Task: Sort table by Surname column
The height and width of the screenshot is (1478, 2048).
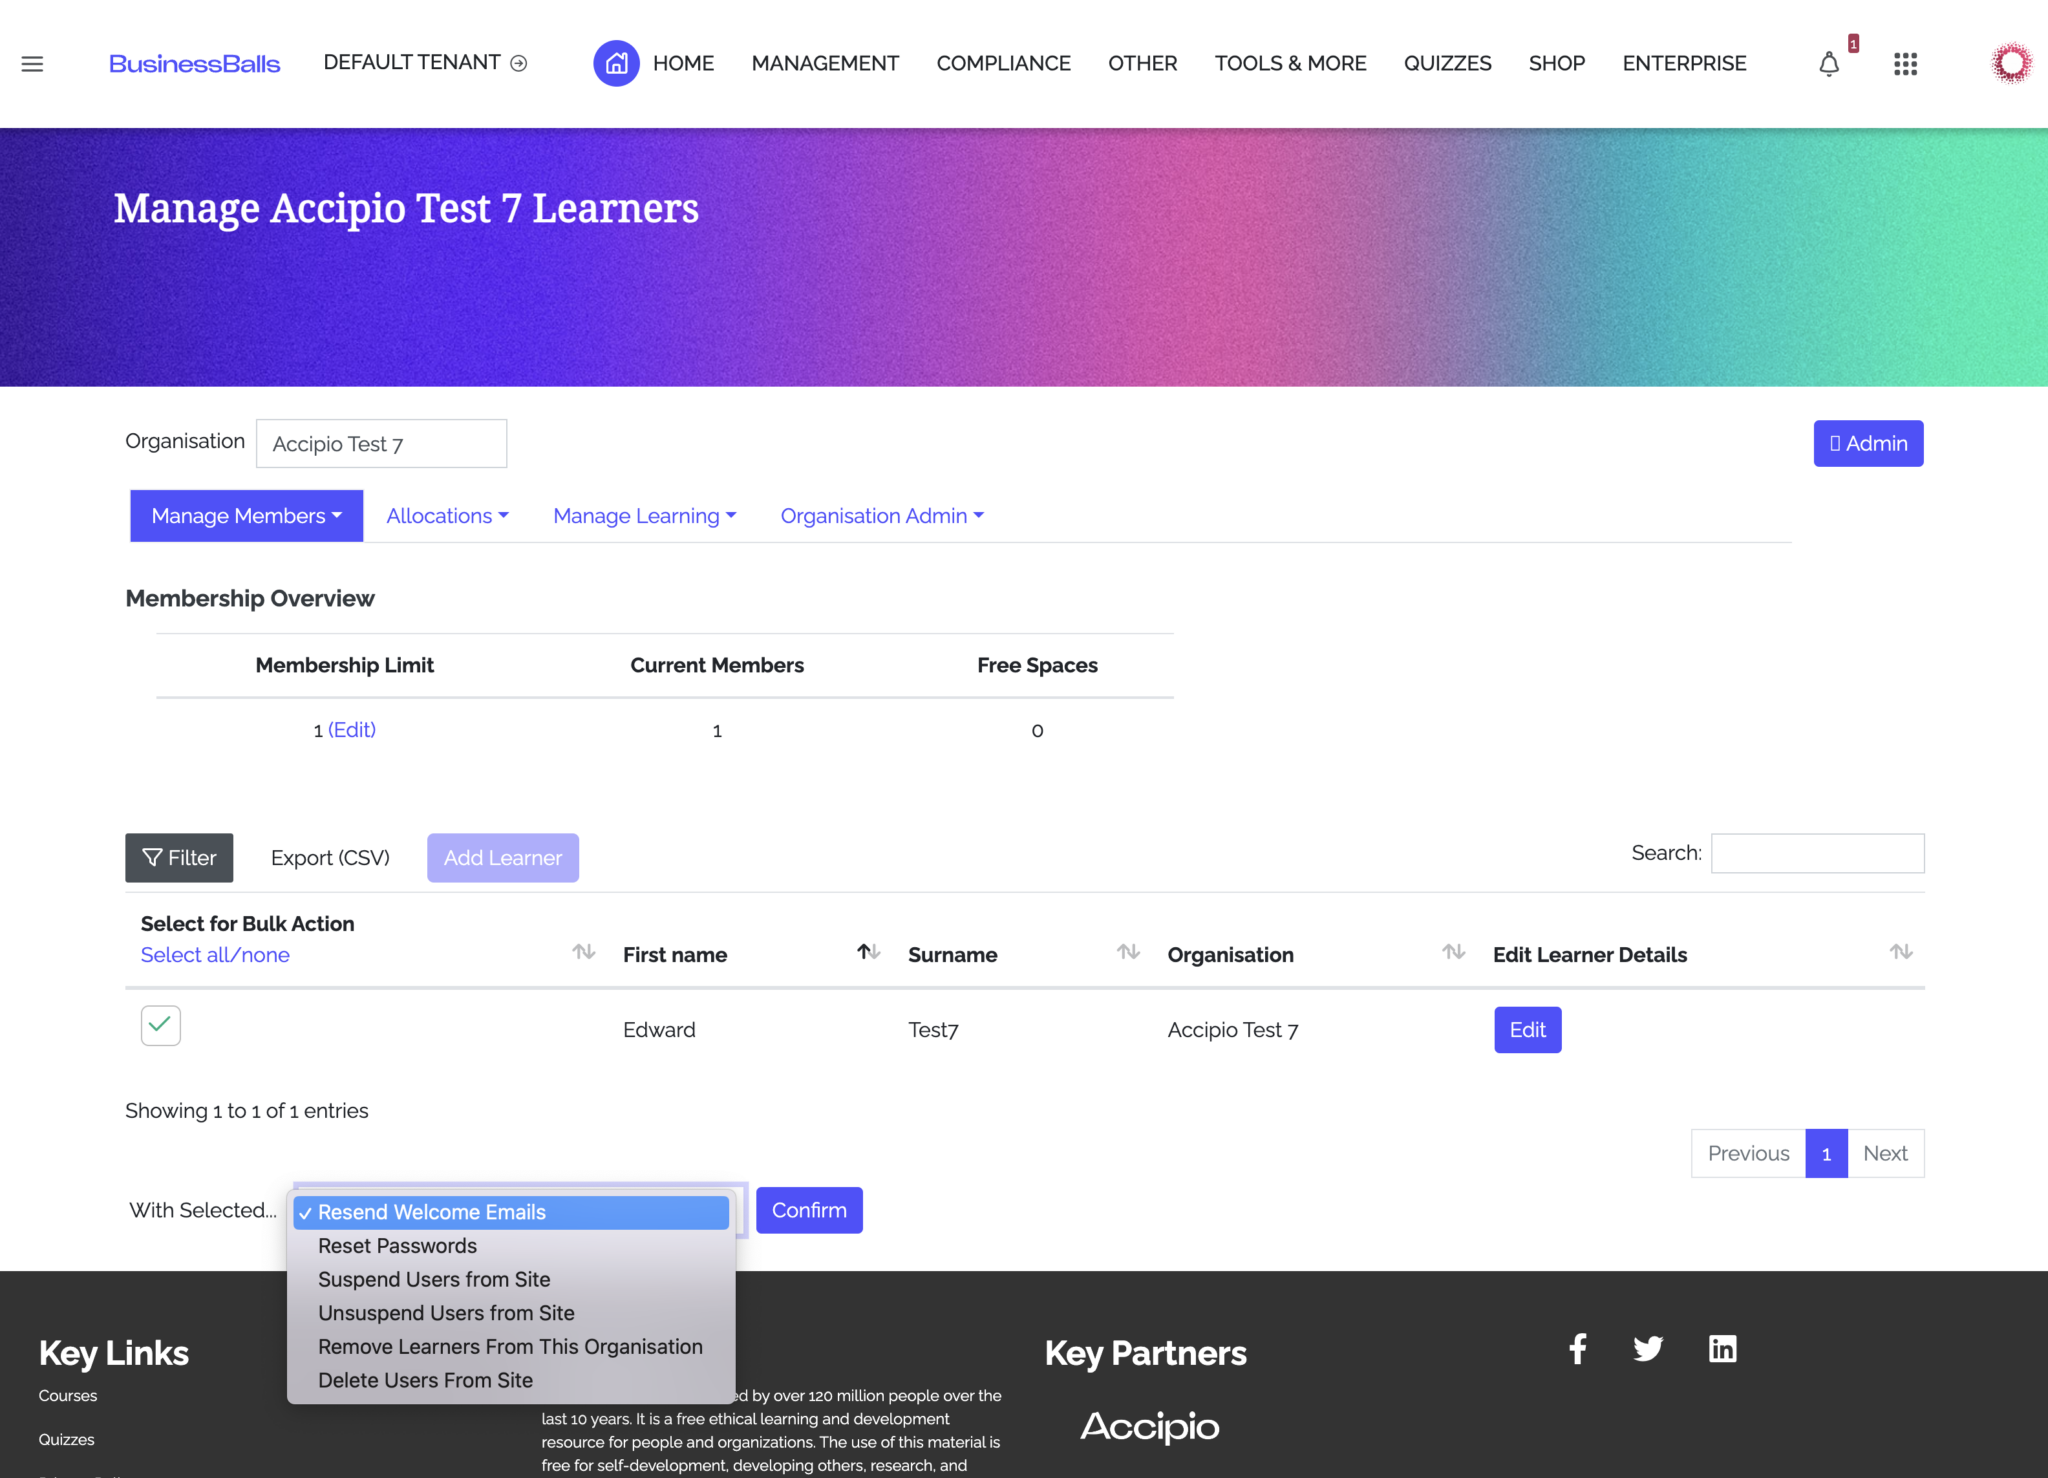Action: [x=952, y=955]
